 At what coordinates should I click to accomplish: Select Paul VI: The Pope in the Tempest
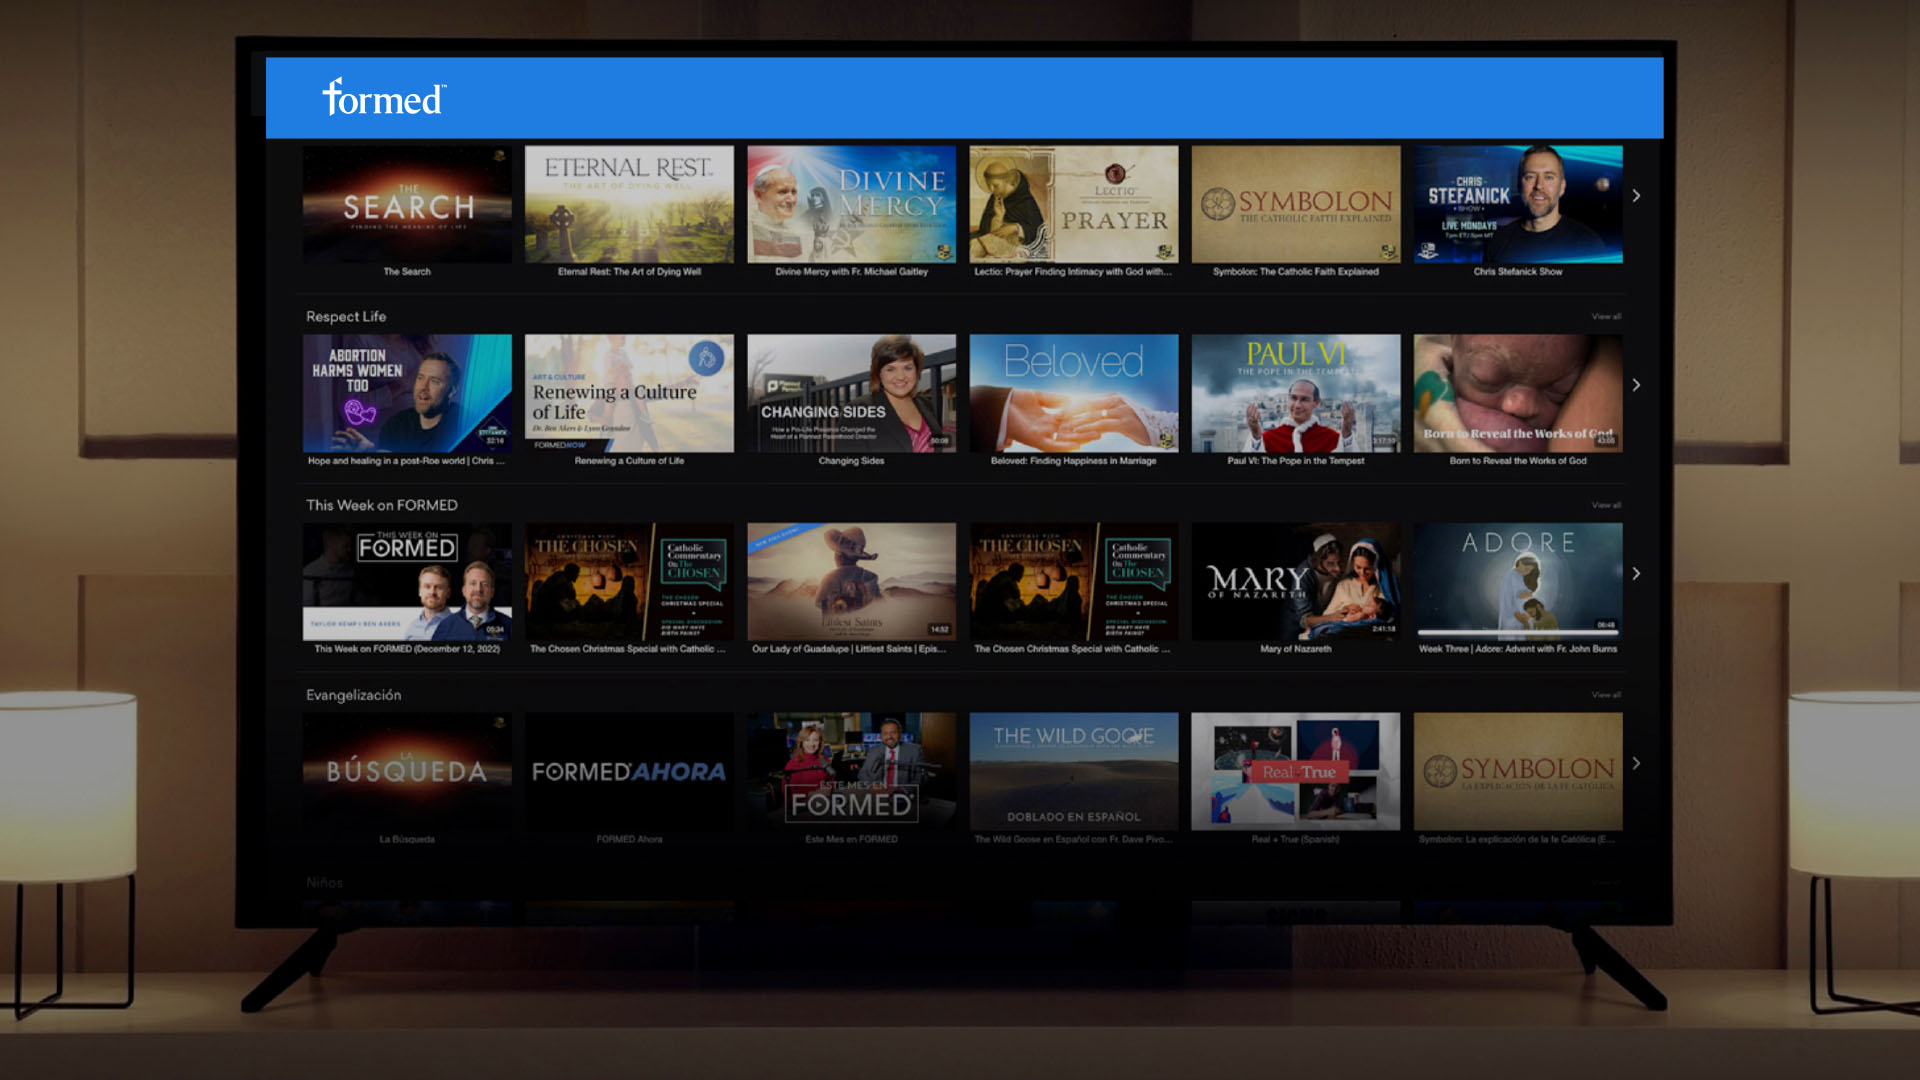1295,393
